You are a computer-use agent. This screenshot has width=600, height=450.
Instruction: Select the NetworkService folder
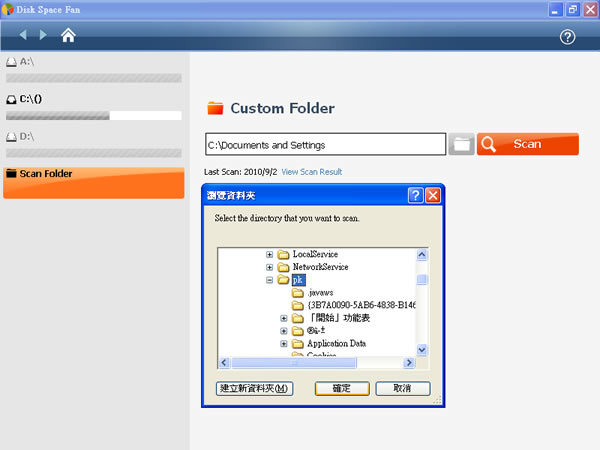click(320, 267)
